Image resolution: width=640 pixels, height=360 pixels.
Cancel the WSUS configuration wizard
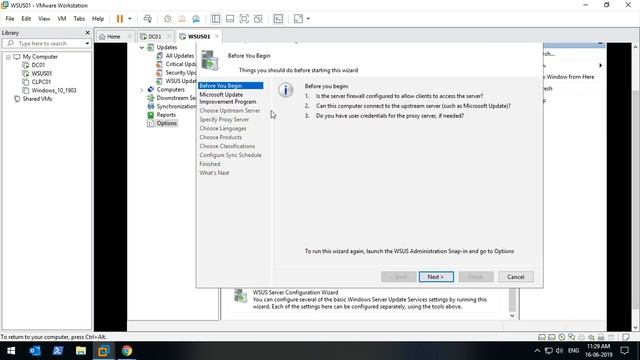click(516, 277)
